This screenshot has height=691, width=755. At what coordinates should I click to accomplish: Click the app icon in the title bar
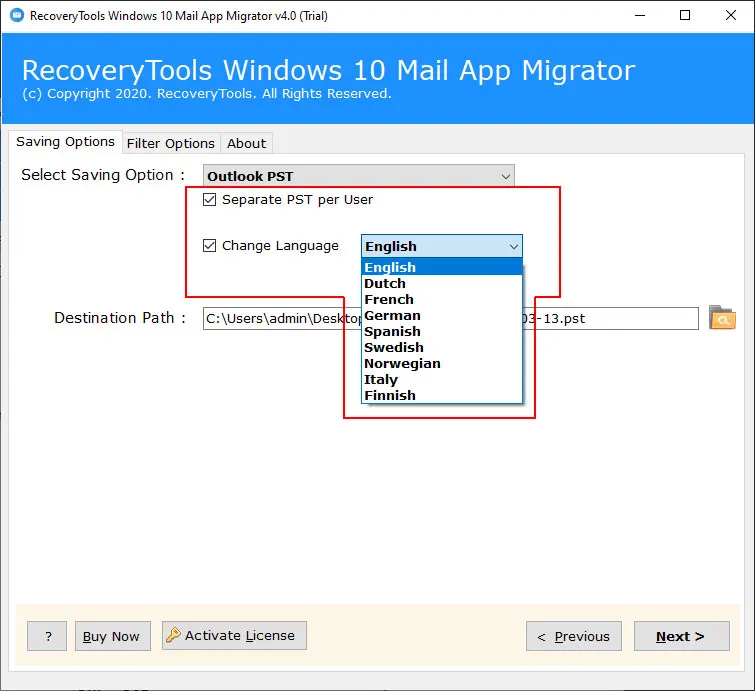tap(15, 15)
